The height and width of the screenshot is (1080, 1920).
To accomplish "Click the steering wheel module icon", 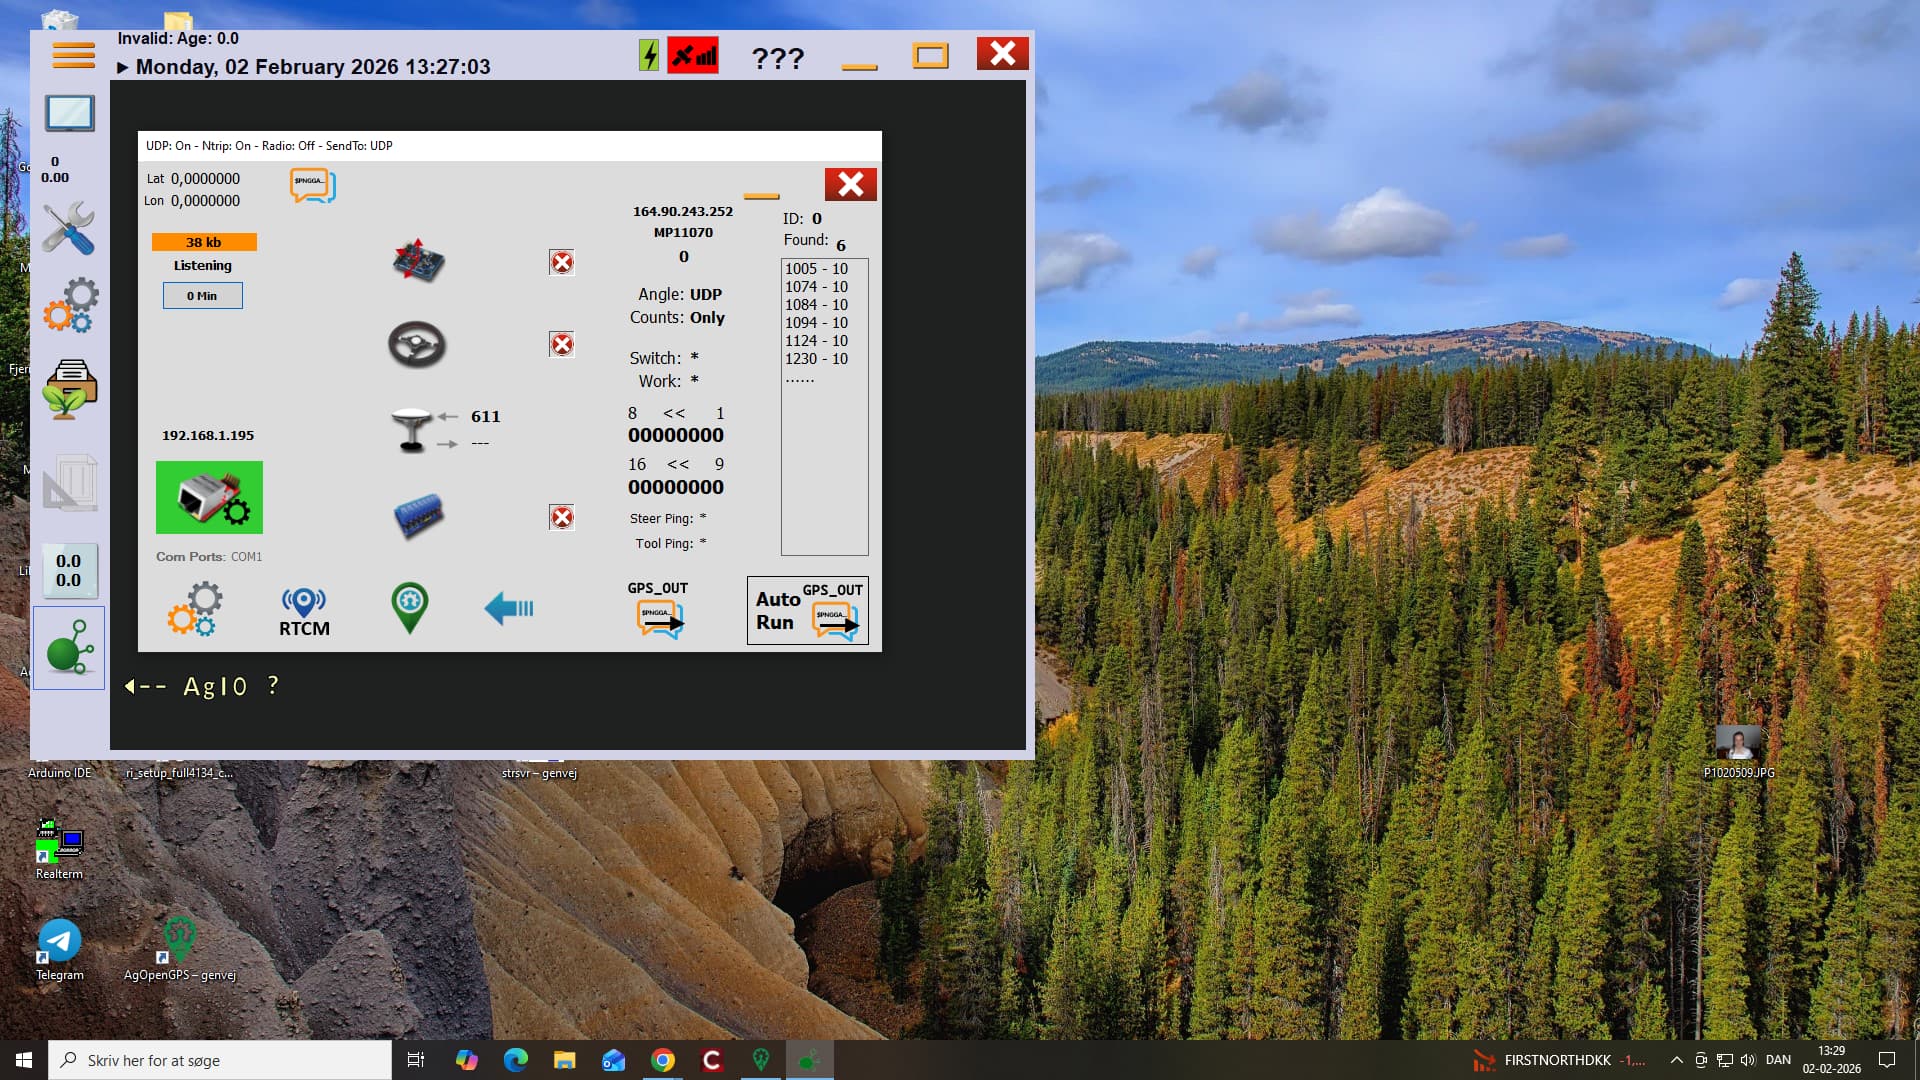I will pos(417,345).
